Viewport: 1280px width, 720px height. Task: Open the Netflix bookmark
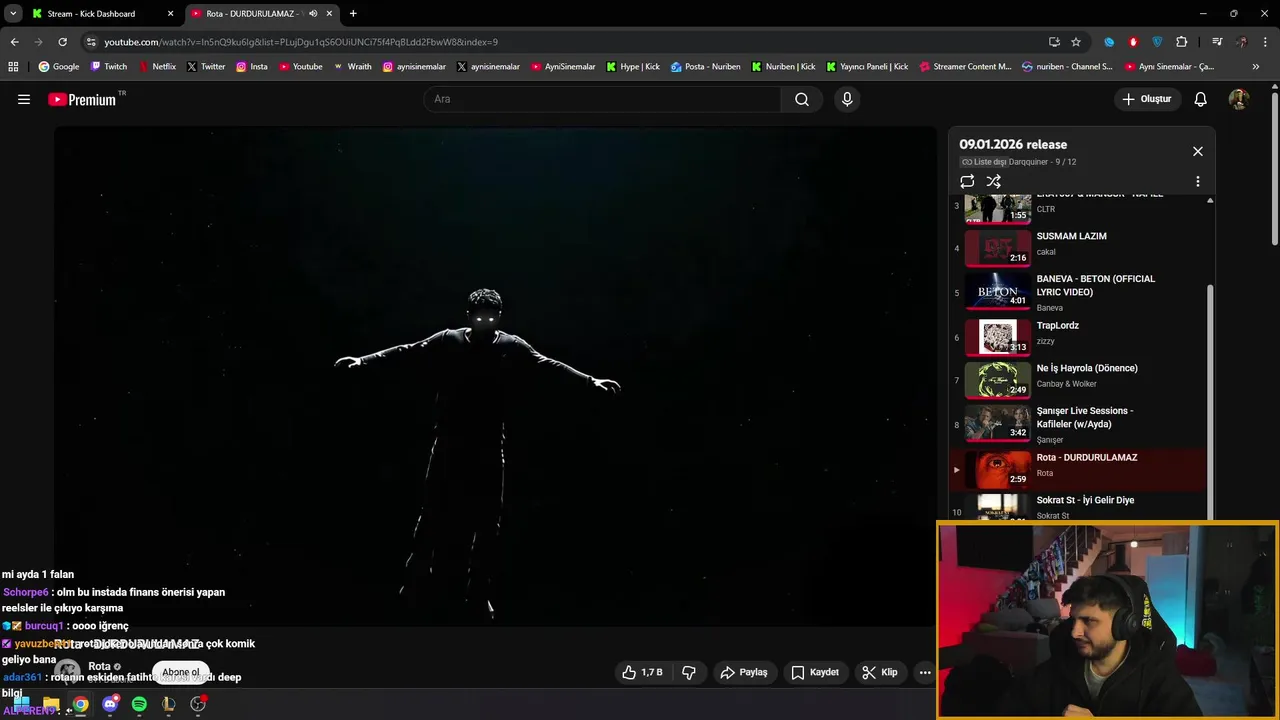click(157, 67)
